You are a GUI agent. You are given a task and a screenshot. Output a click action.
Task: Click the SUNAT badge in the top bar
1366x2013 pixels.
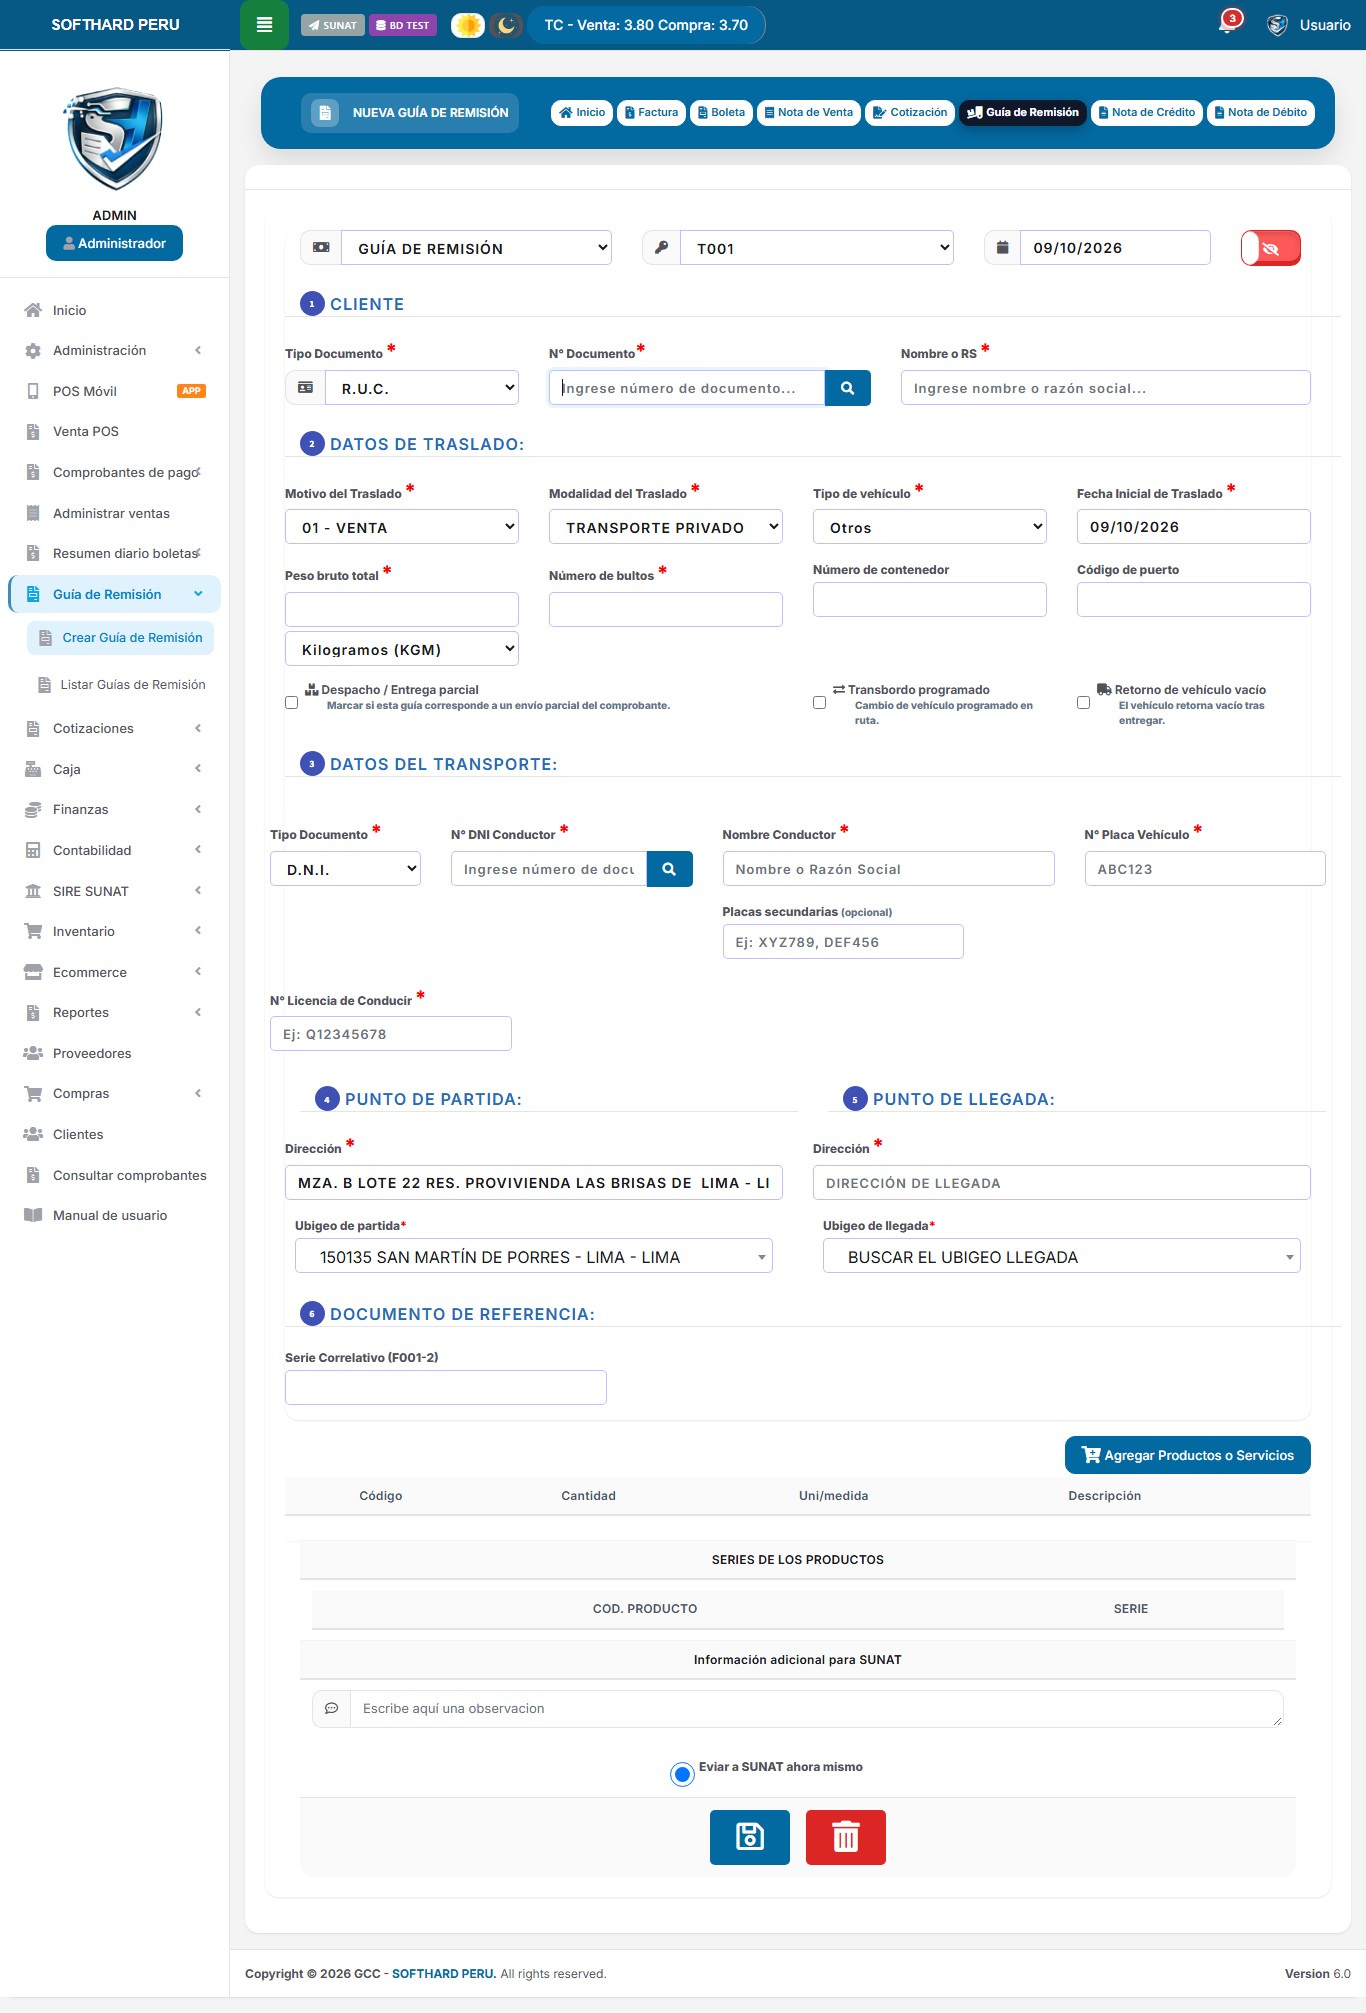tap(333, 25)
